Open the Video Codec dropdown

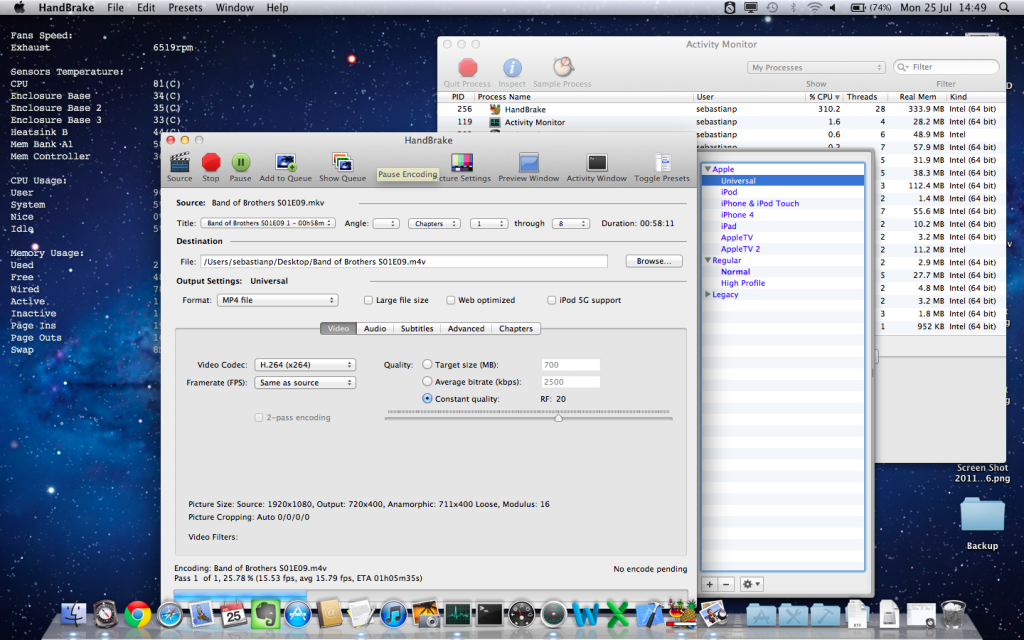pyautogui.click(x=304, y=365)
